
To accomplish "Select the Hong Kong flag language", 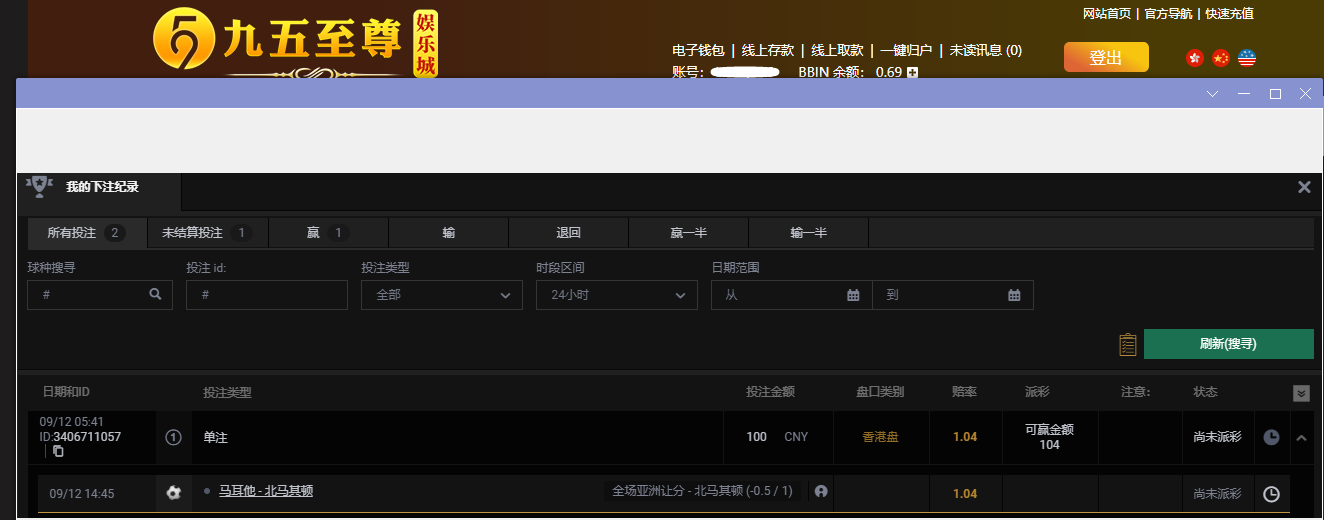I will coord(1194,58).
